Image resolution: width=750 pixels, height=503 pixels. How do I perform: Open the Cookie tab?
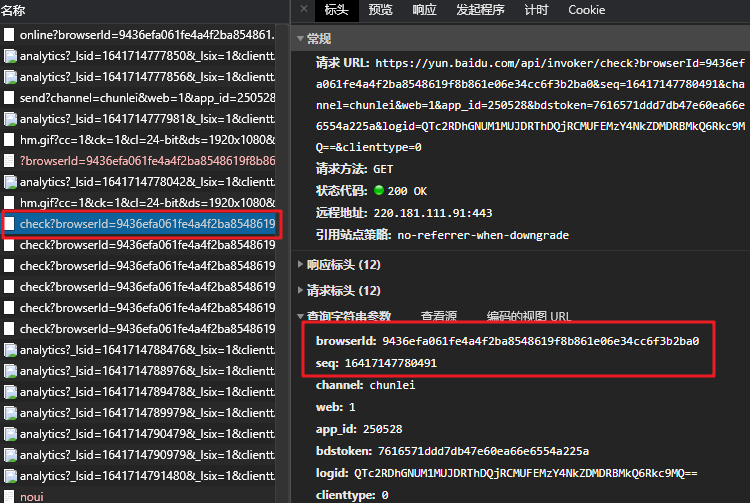(586, 10)
